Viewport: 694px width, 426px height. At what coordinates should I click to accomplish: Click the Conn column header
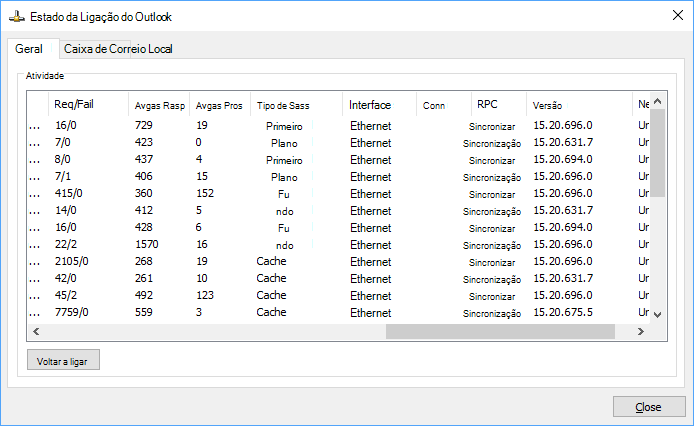(444, 105)
